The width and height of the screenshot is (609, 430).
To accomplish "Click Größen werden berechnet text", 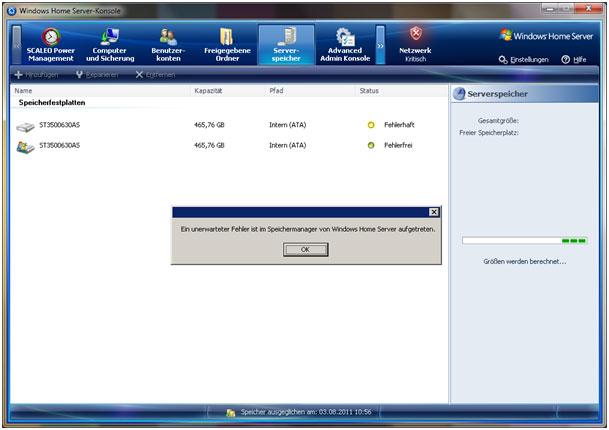I will pyautogui.click(x=524, y=261).
